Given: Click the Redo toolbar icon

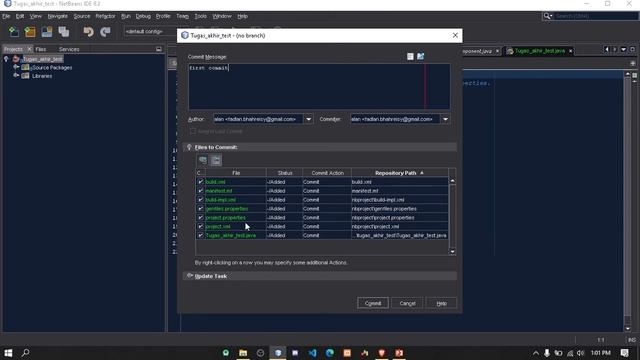Looking at the screenshot, I should click(x=105, y=31).
